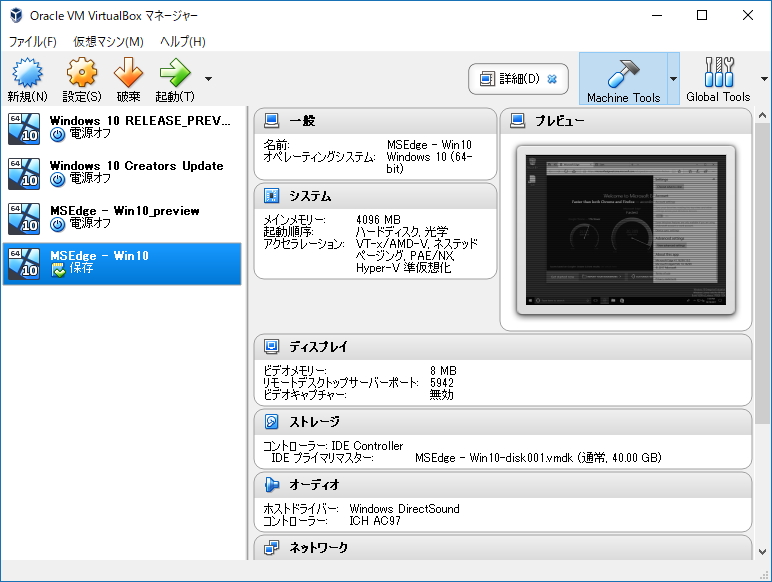
Task: Select MSEdge - Win10_preview VM
Action: [122, 219]
